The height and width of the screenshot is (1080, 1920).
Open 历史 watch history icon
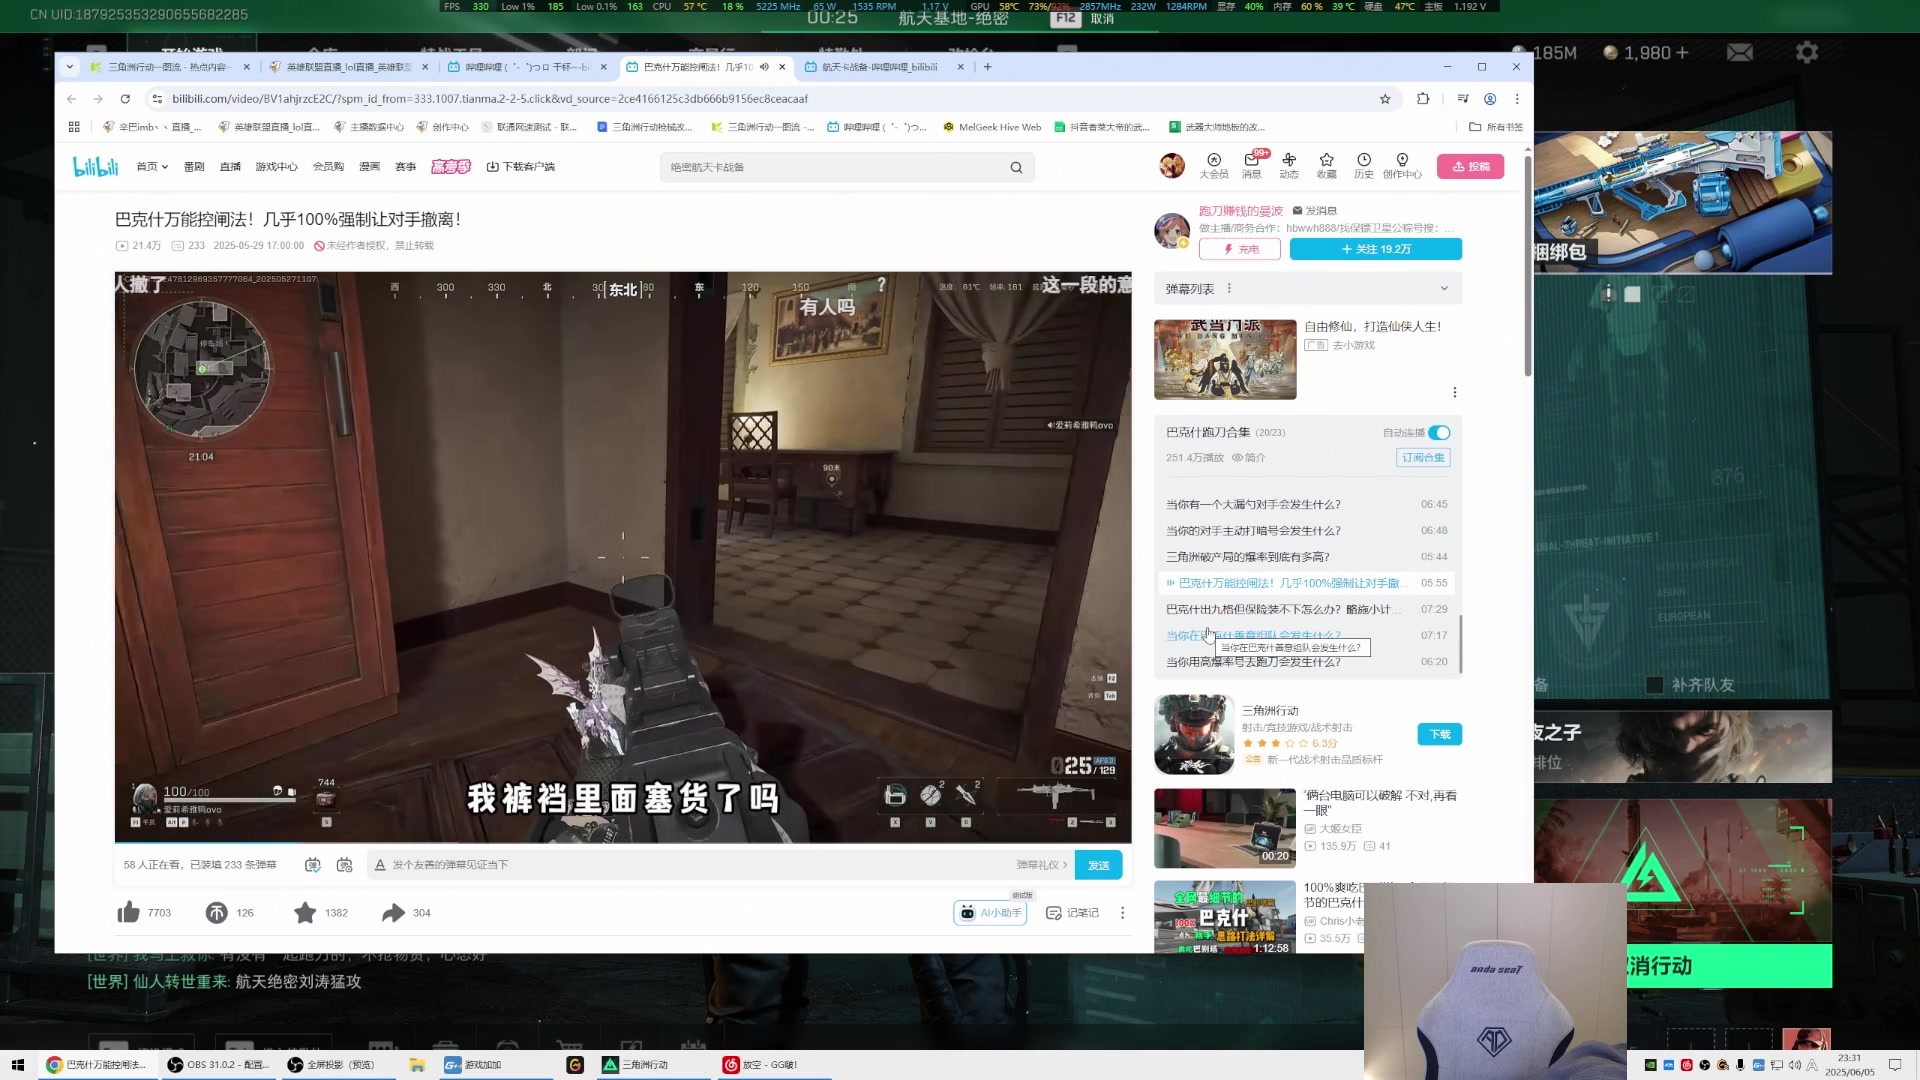click(1364, 165)
